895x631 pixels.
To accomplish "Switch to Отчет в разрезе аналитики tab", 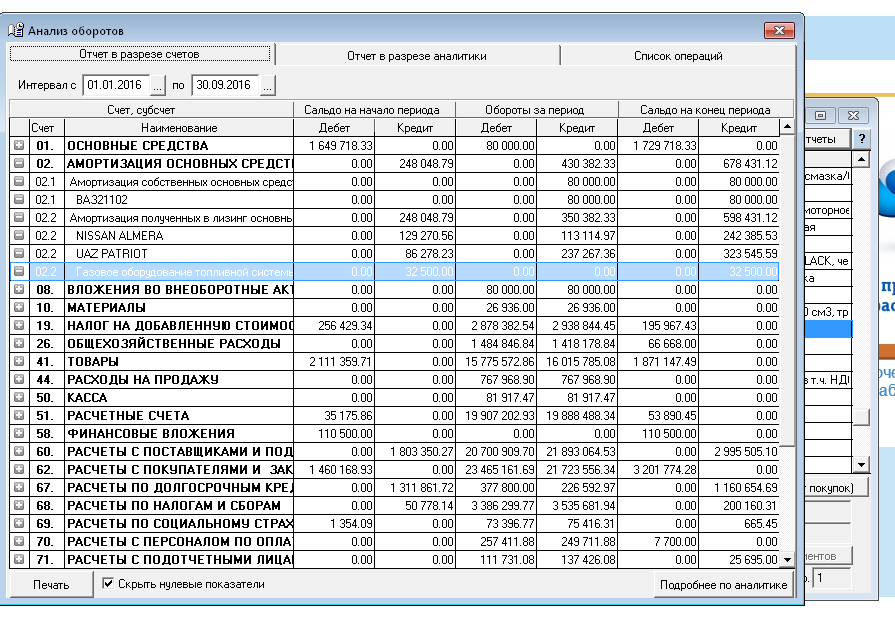I will tap(416, 56).
